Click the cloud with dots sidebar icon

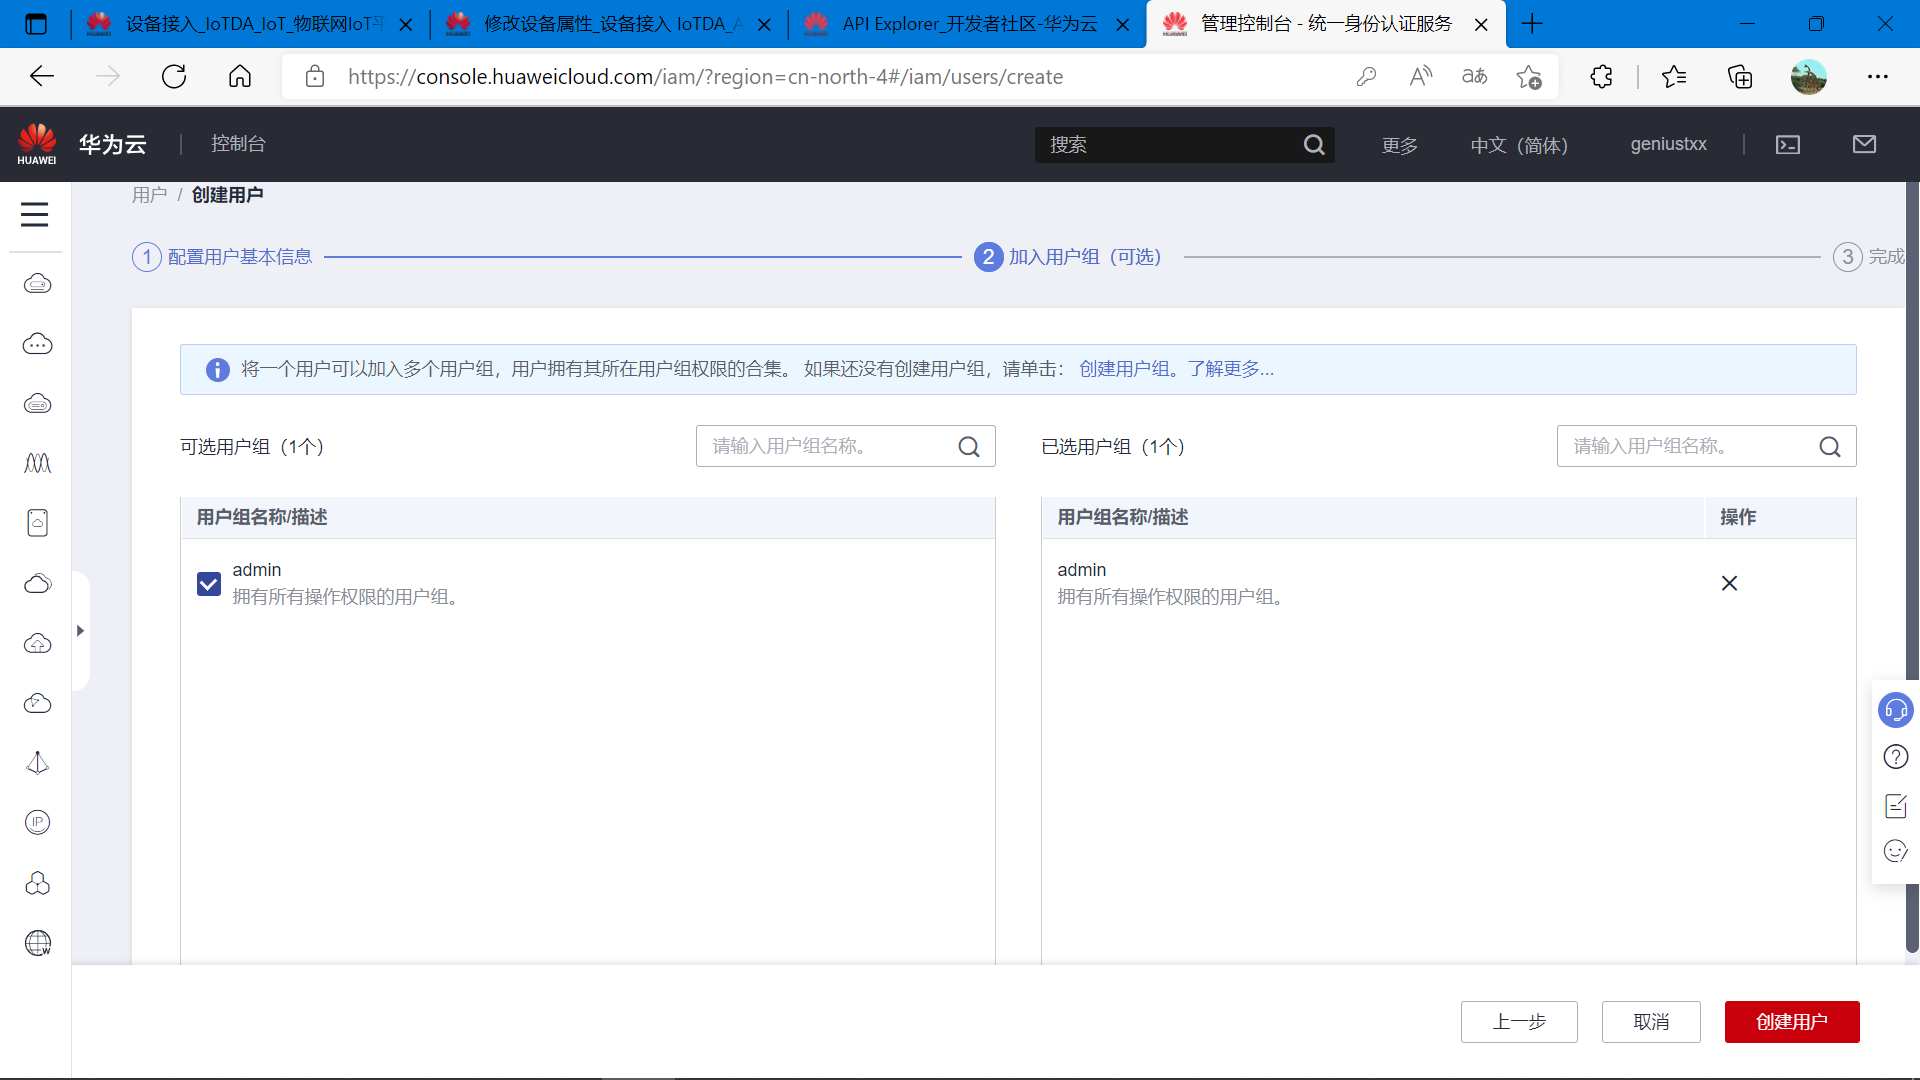coord(38,344)
